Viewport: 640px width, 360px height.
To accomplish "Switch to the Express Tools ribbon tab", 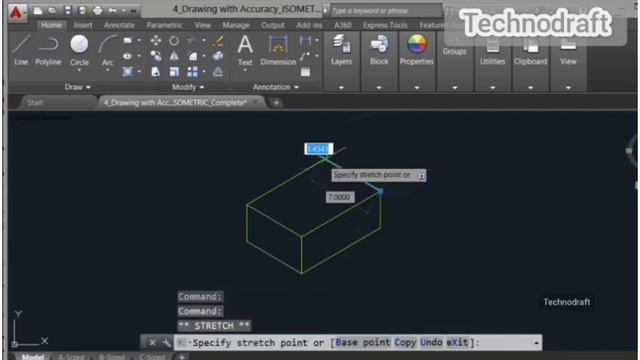I will tap(385, 25).
